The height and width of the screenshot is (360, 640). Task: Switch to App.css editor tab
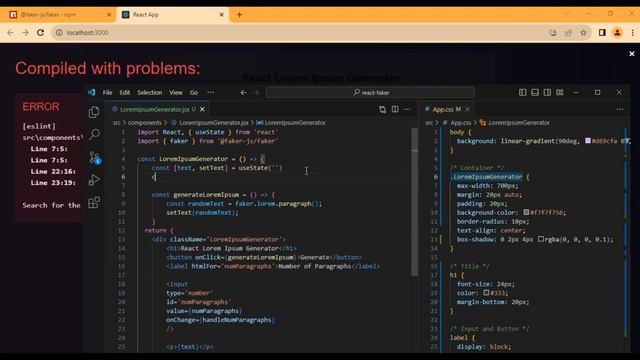(447, 109)
